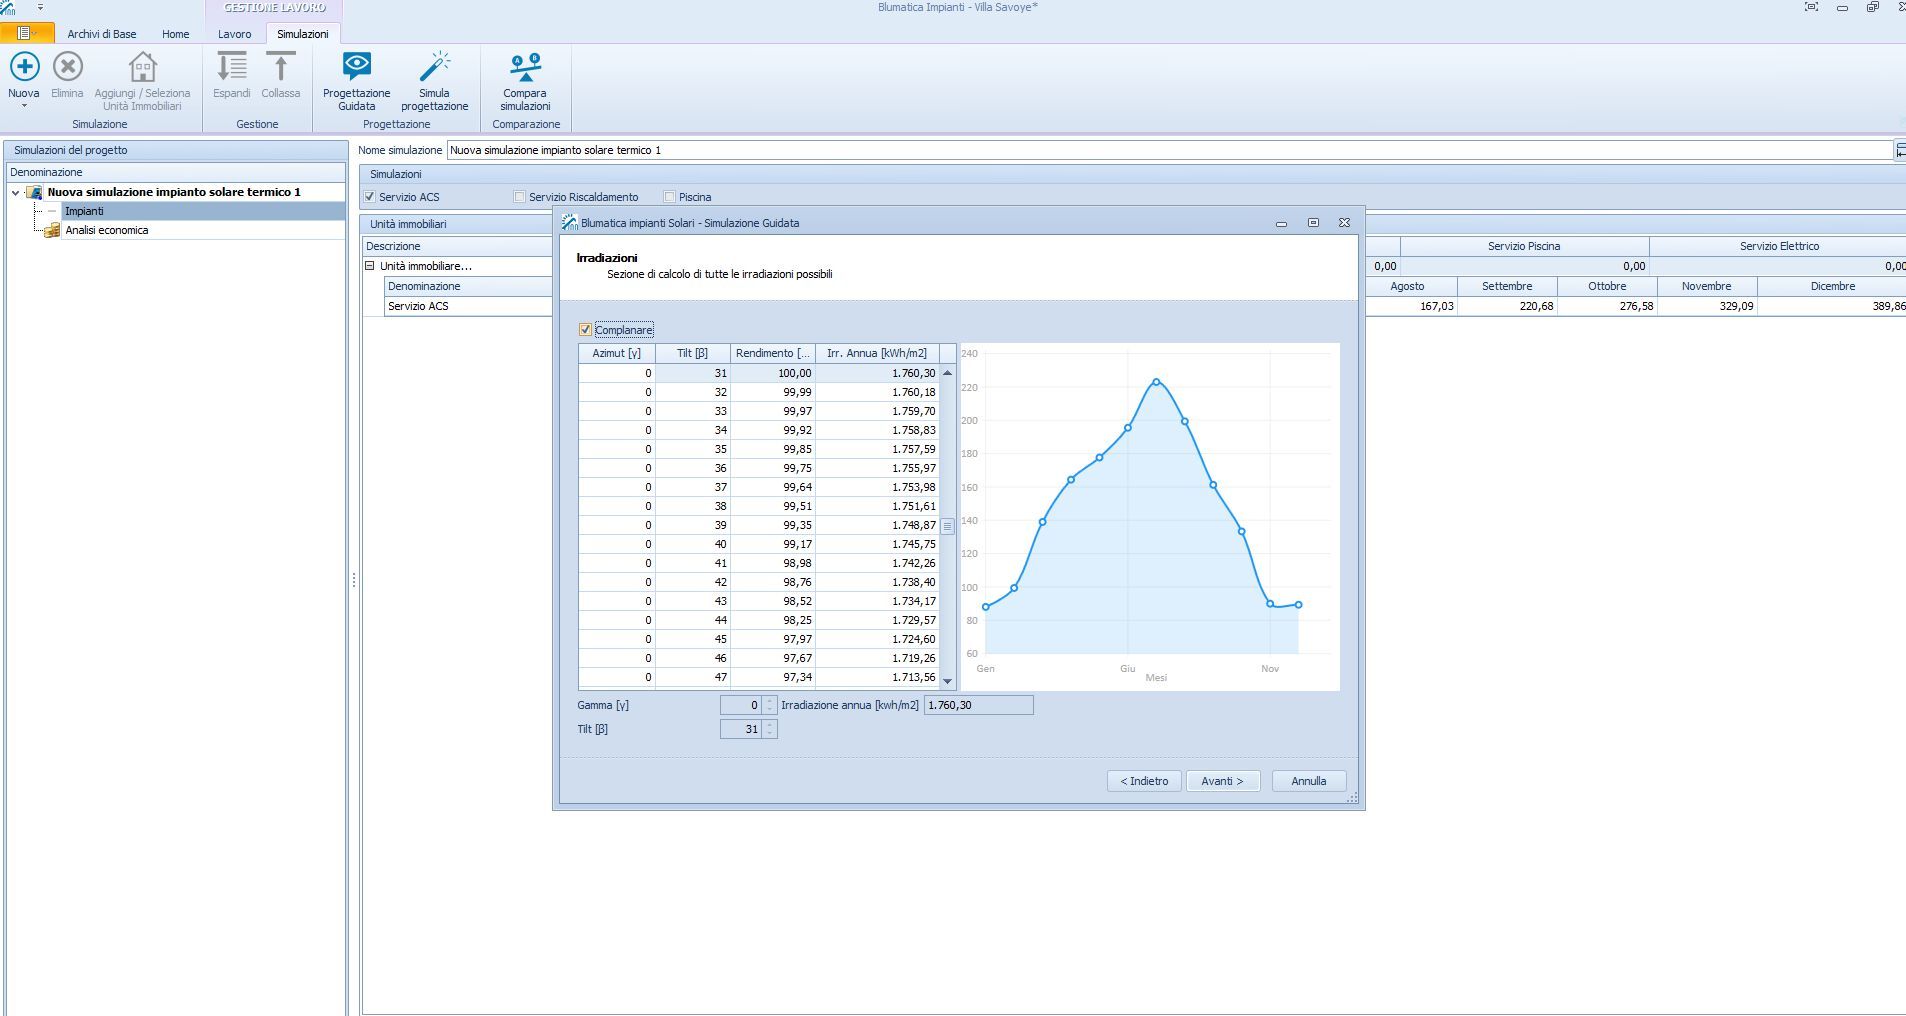1906x1016 pixels.
Task: Collapse the Unità immobiliare row
Action: (x=370, y=266)
